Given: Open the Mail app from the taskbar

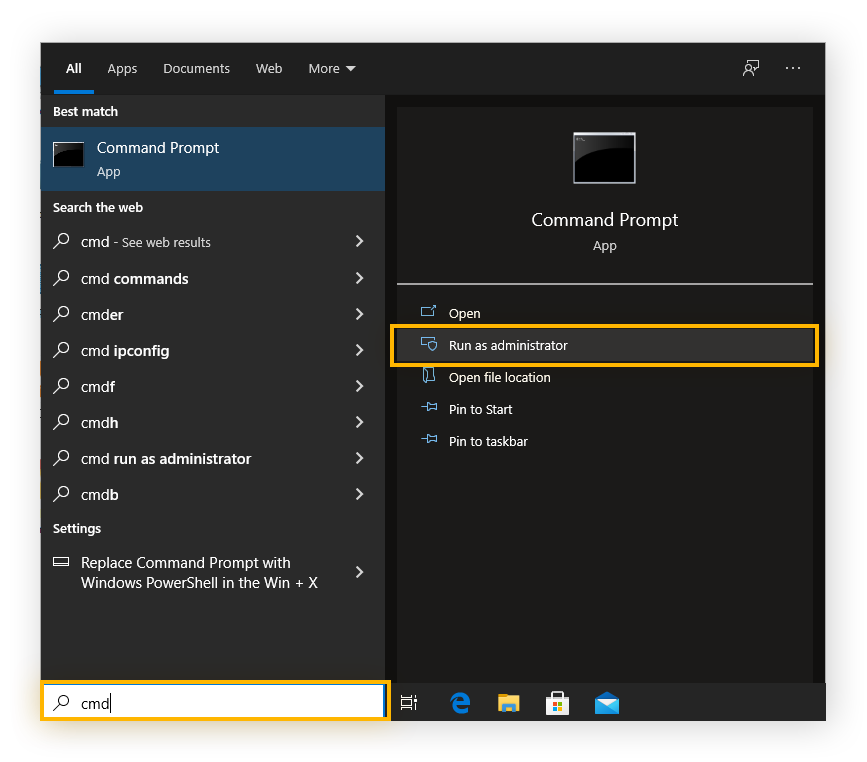Looking at the screenshot, I should (606, 703).
